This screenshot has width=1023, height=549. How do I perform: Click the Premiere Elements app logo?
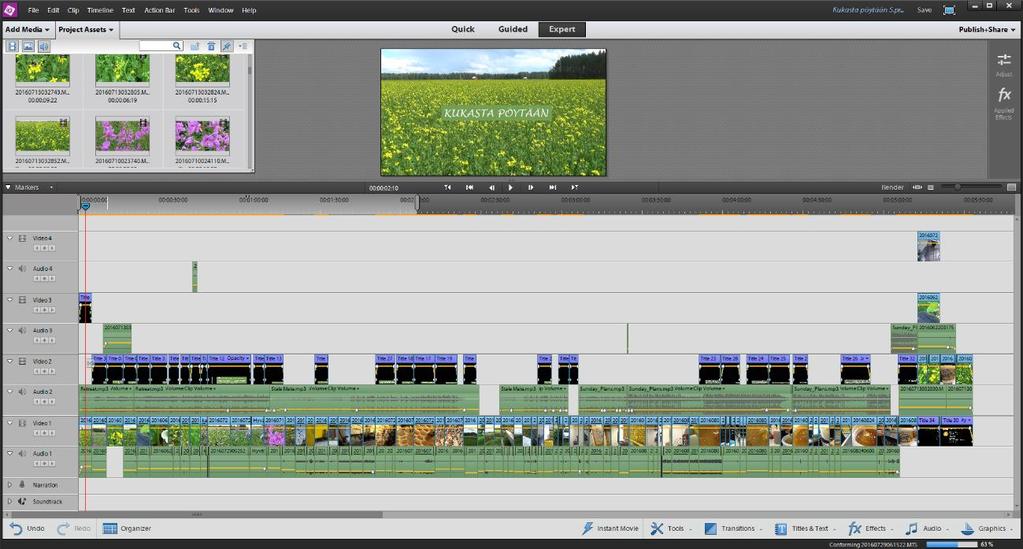point(10,9)
